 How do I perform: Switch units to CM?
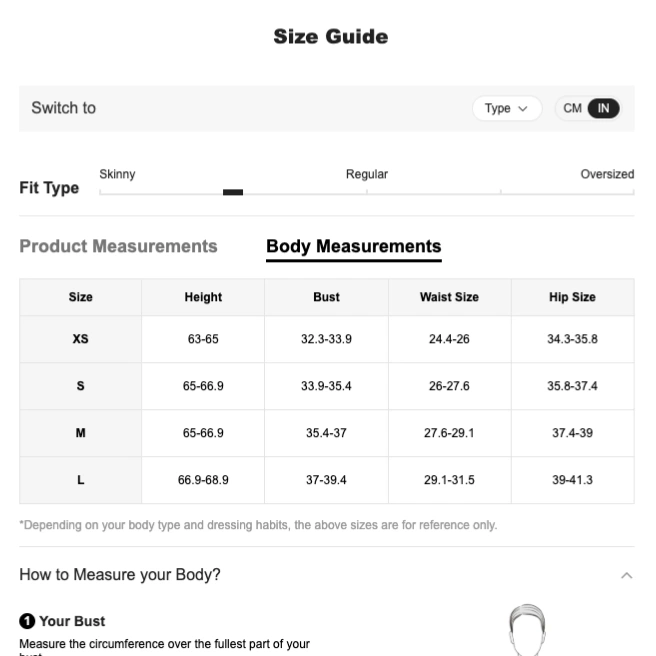pos(572,108)
